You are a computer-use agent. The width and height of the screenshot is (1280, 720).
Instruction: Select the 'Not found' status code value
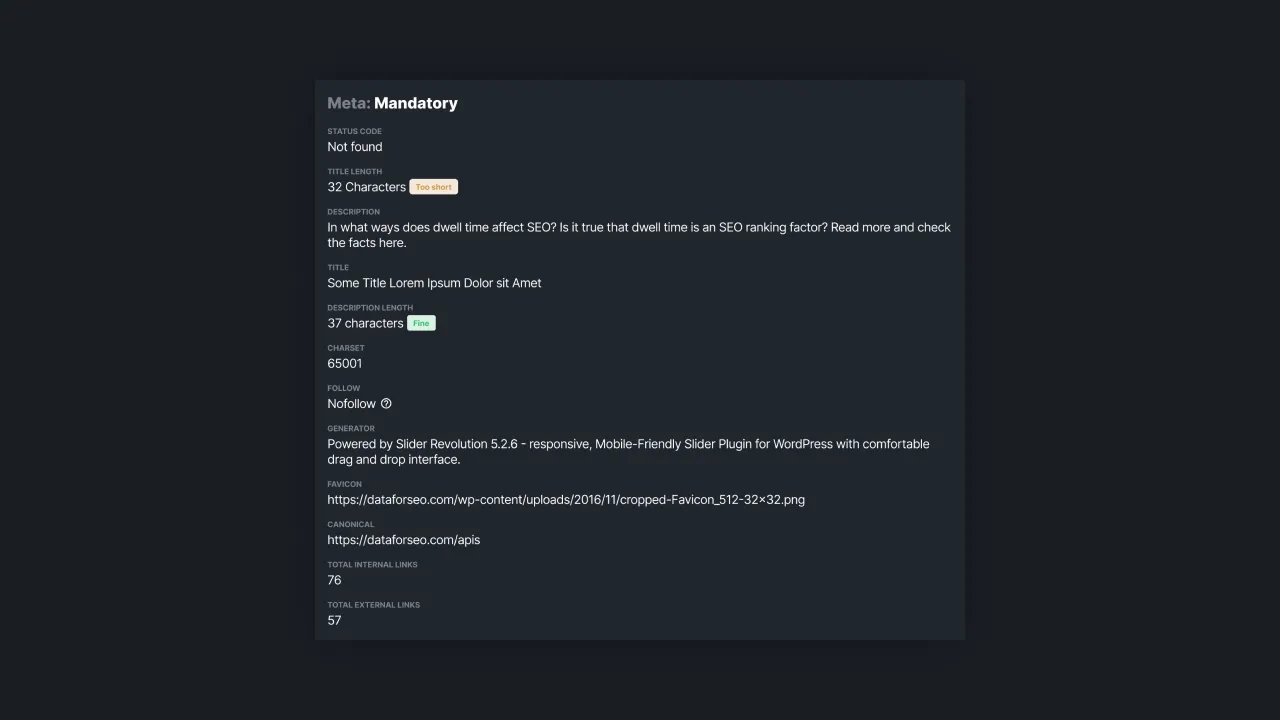coord(355,147)
